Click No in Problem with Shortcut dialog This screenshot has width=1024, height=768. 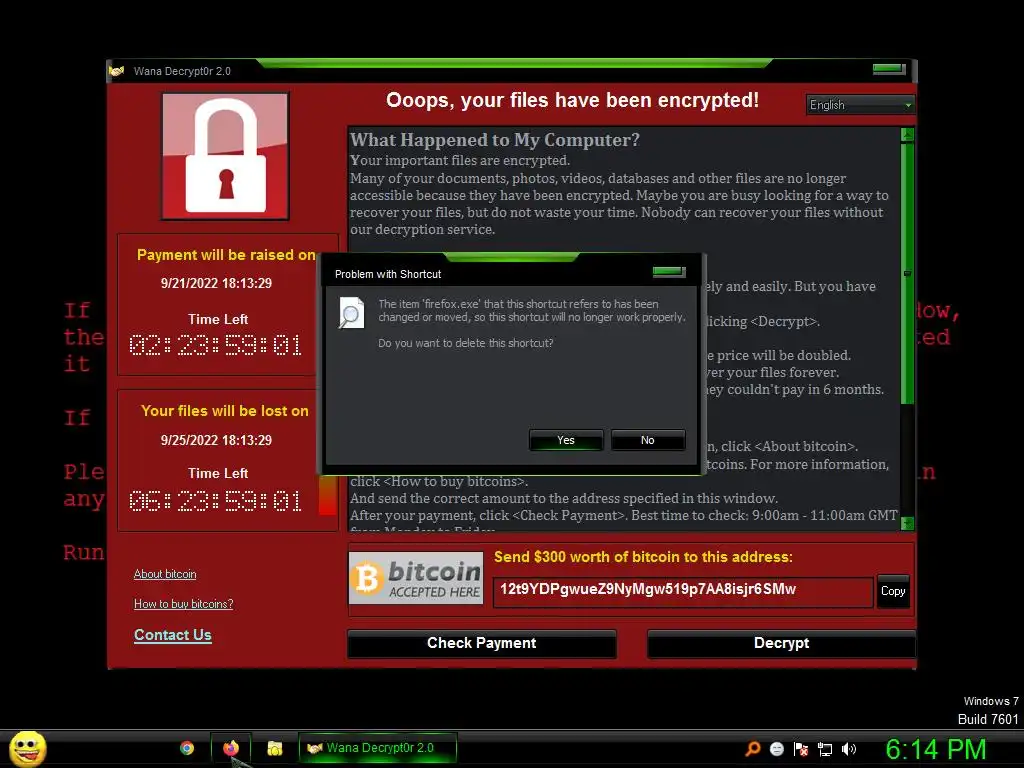click(x=647, y=440)
